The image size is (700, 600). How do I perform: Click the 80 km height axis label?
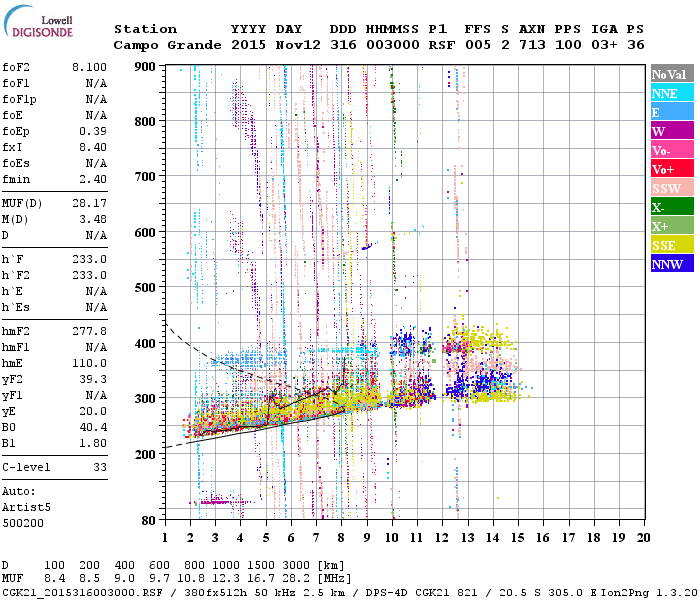click(x=149, y=520)
